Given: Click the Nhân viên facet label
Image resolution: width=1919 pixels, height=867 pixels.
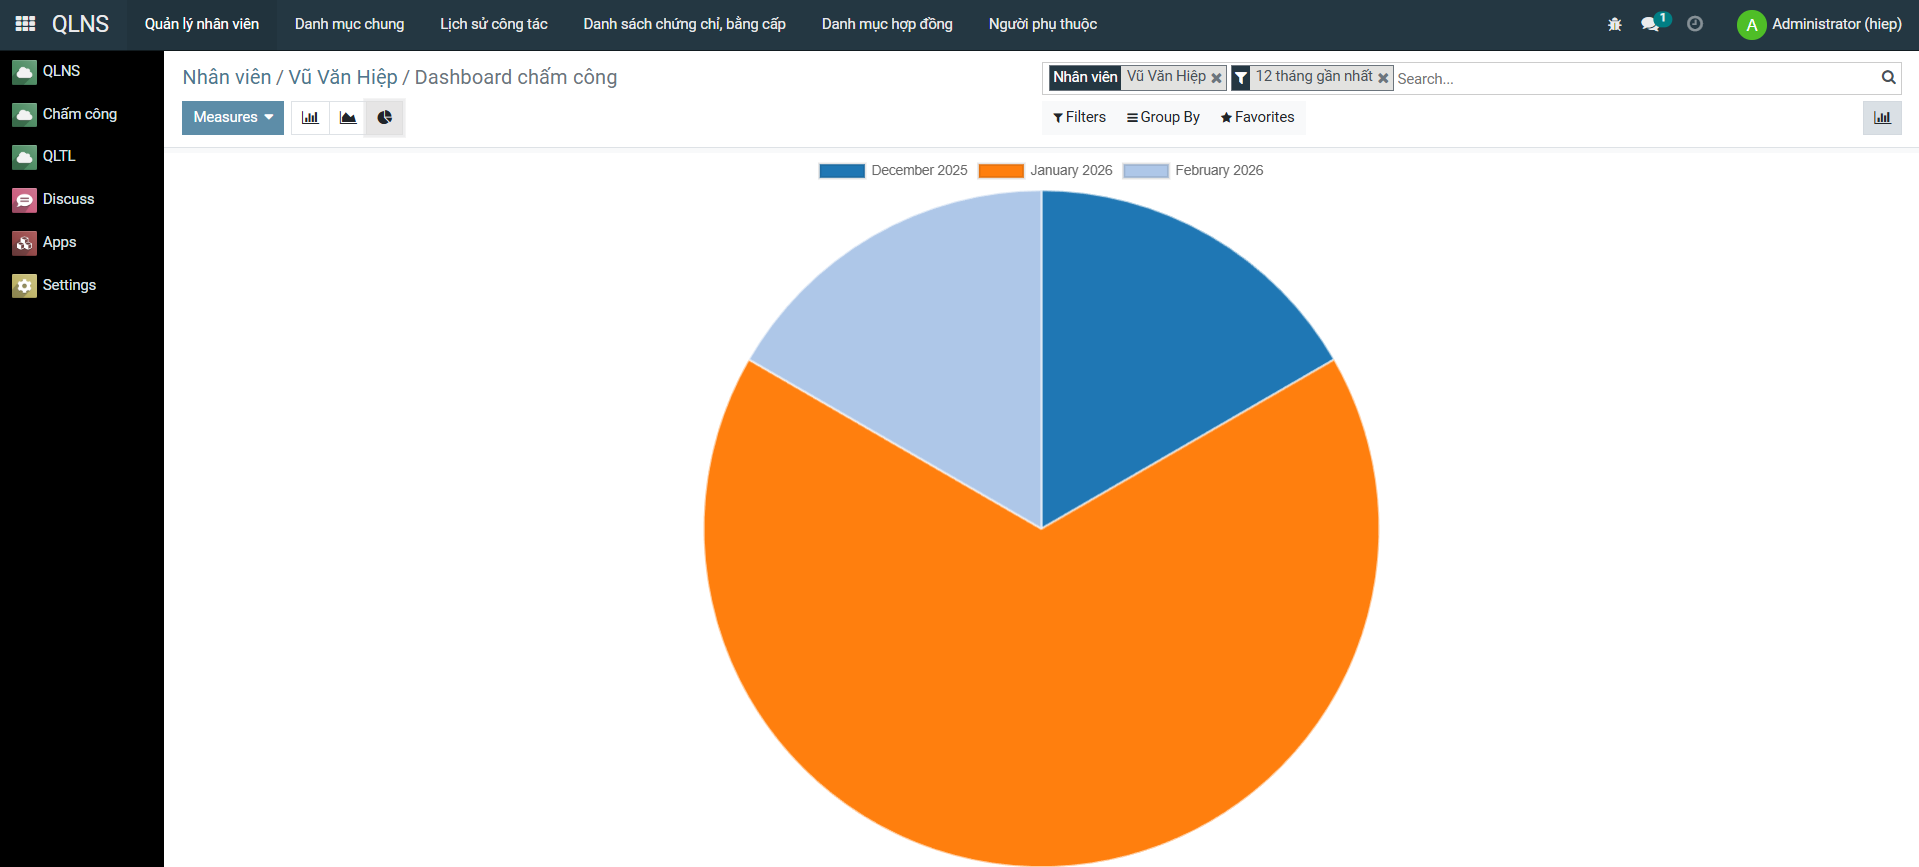Looking at the screenshot, I should [x=1085, y=78].
